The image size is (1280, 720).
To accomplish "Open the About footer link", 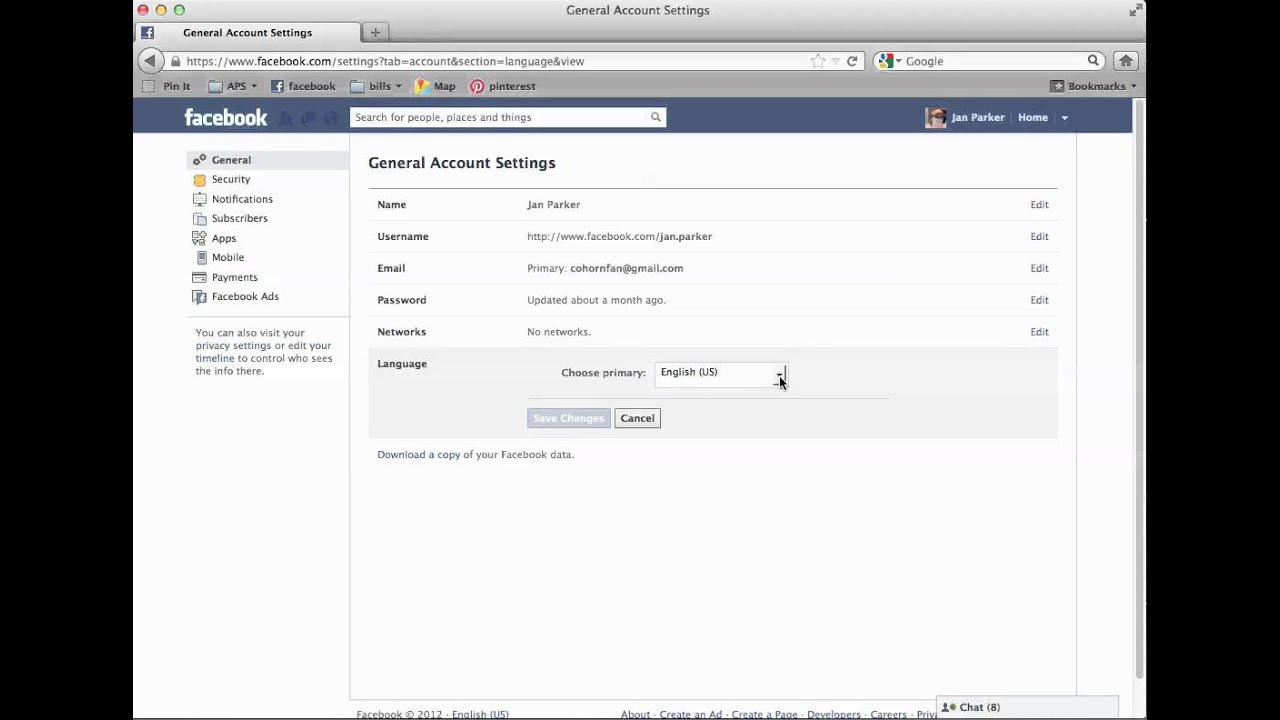I will tap(635, 715).
